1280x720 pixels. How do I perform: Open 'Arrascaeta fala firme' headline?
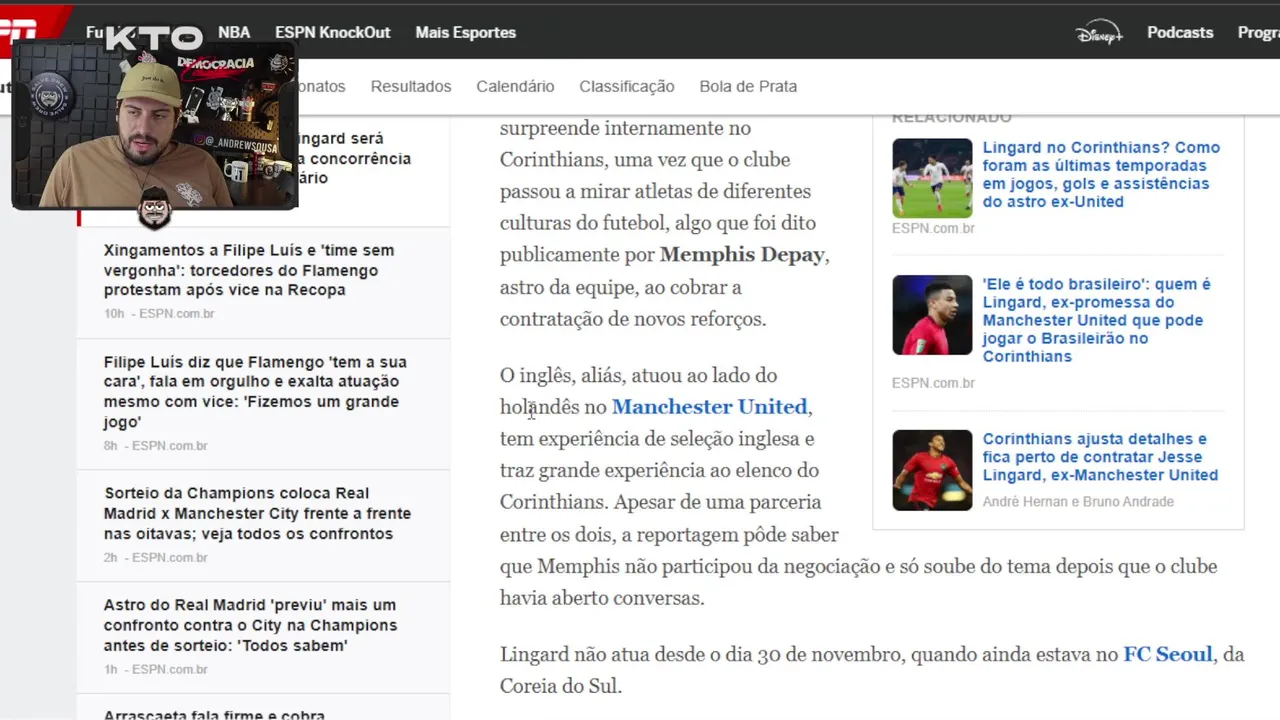pos(214,714)
